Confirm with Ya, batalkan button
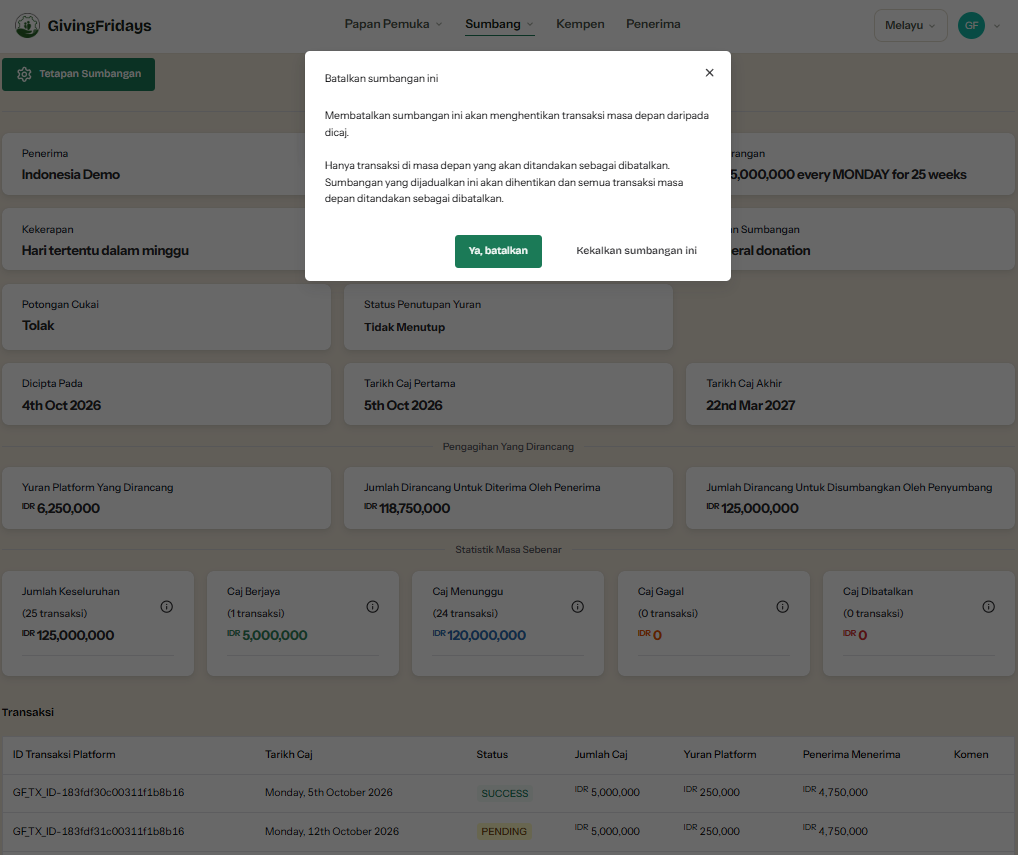The image size is (1018, 855). (499, 251)
